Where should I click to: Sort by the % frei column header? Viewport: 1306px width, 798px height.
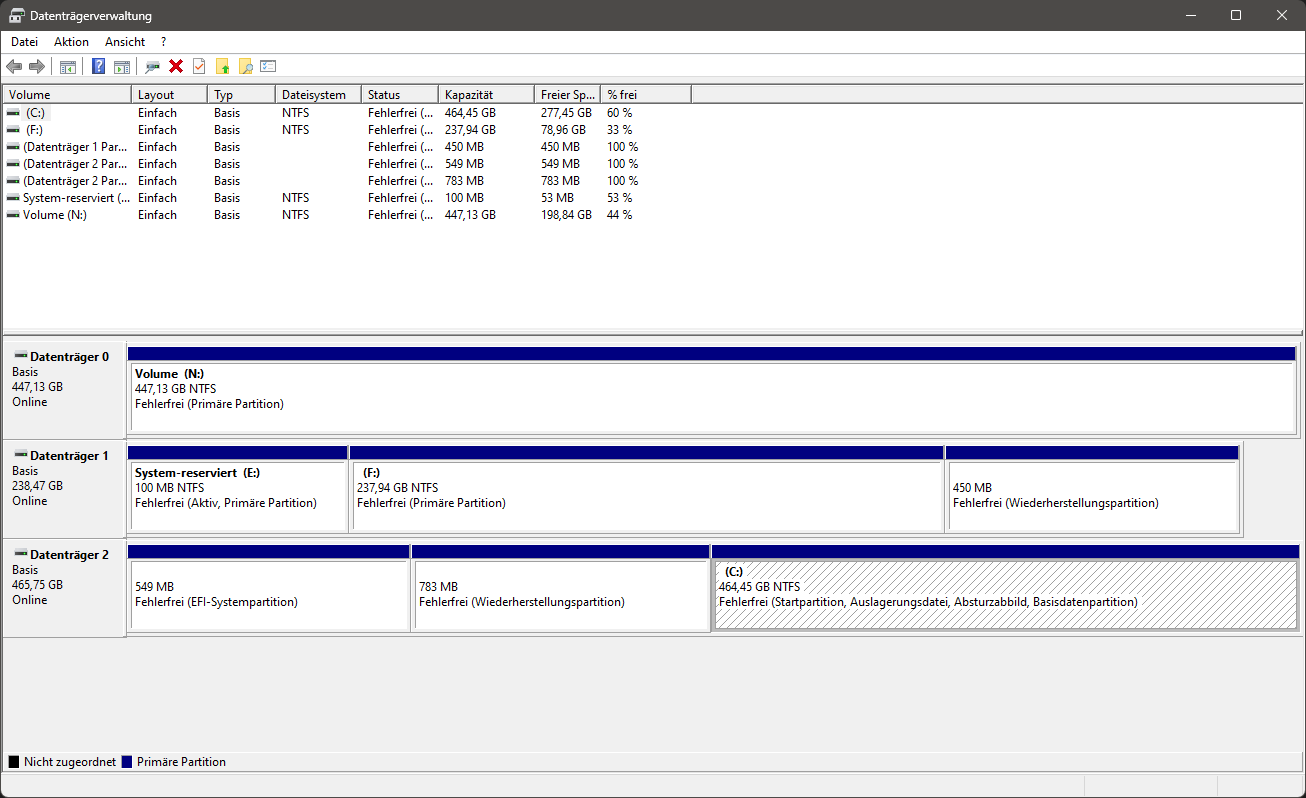[x=646, y=95]
